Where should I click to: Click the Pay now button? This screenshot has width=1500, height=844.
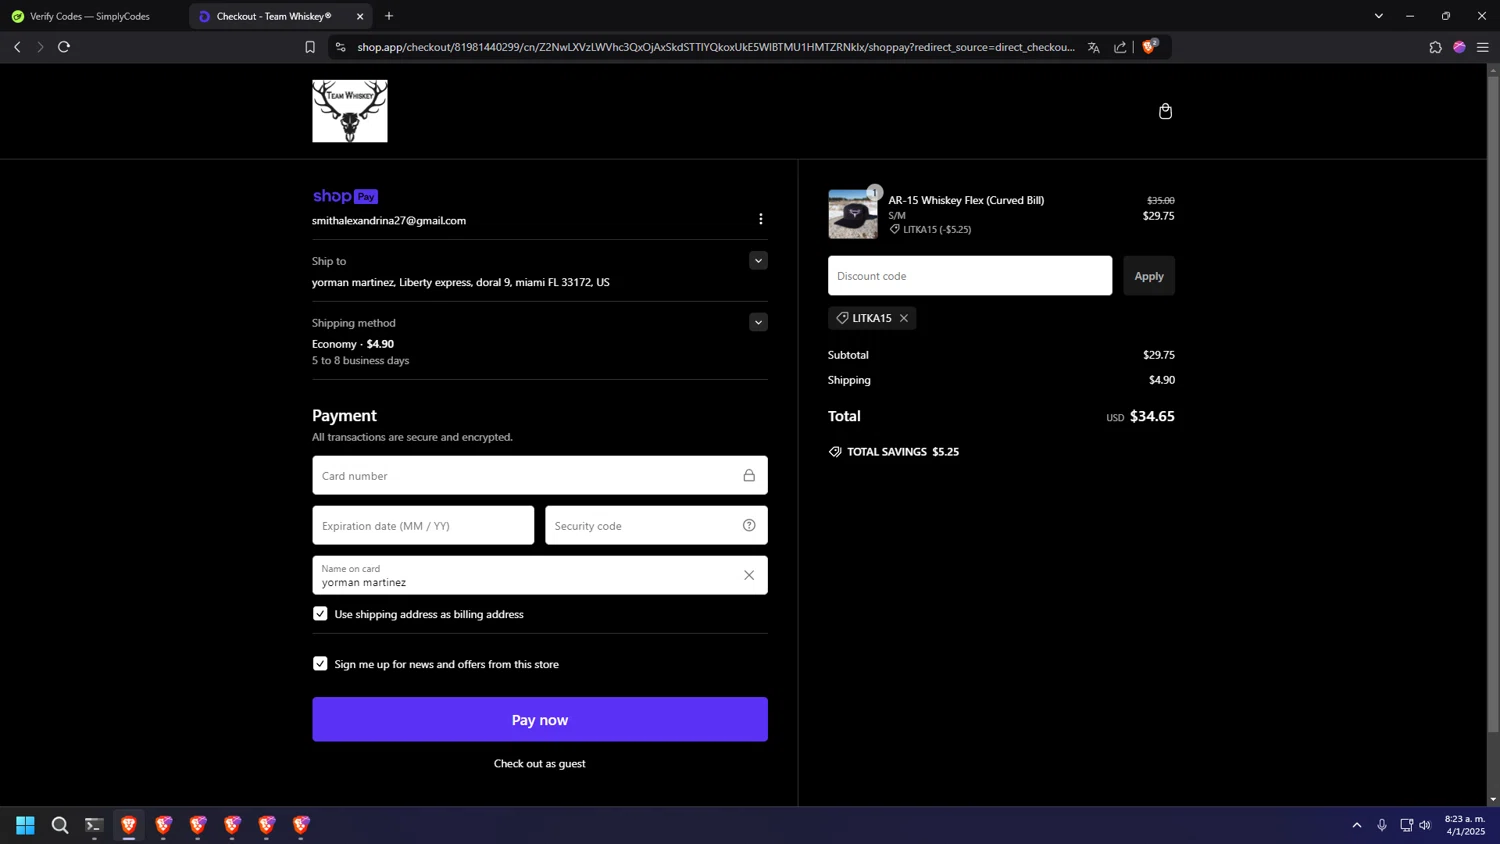[x=540, y=719]
